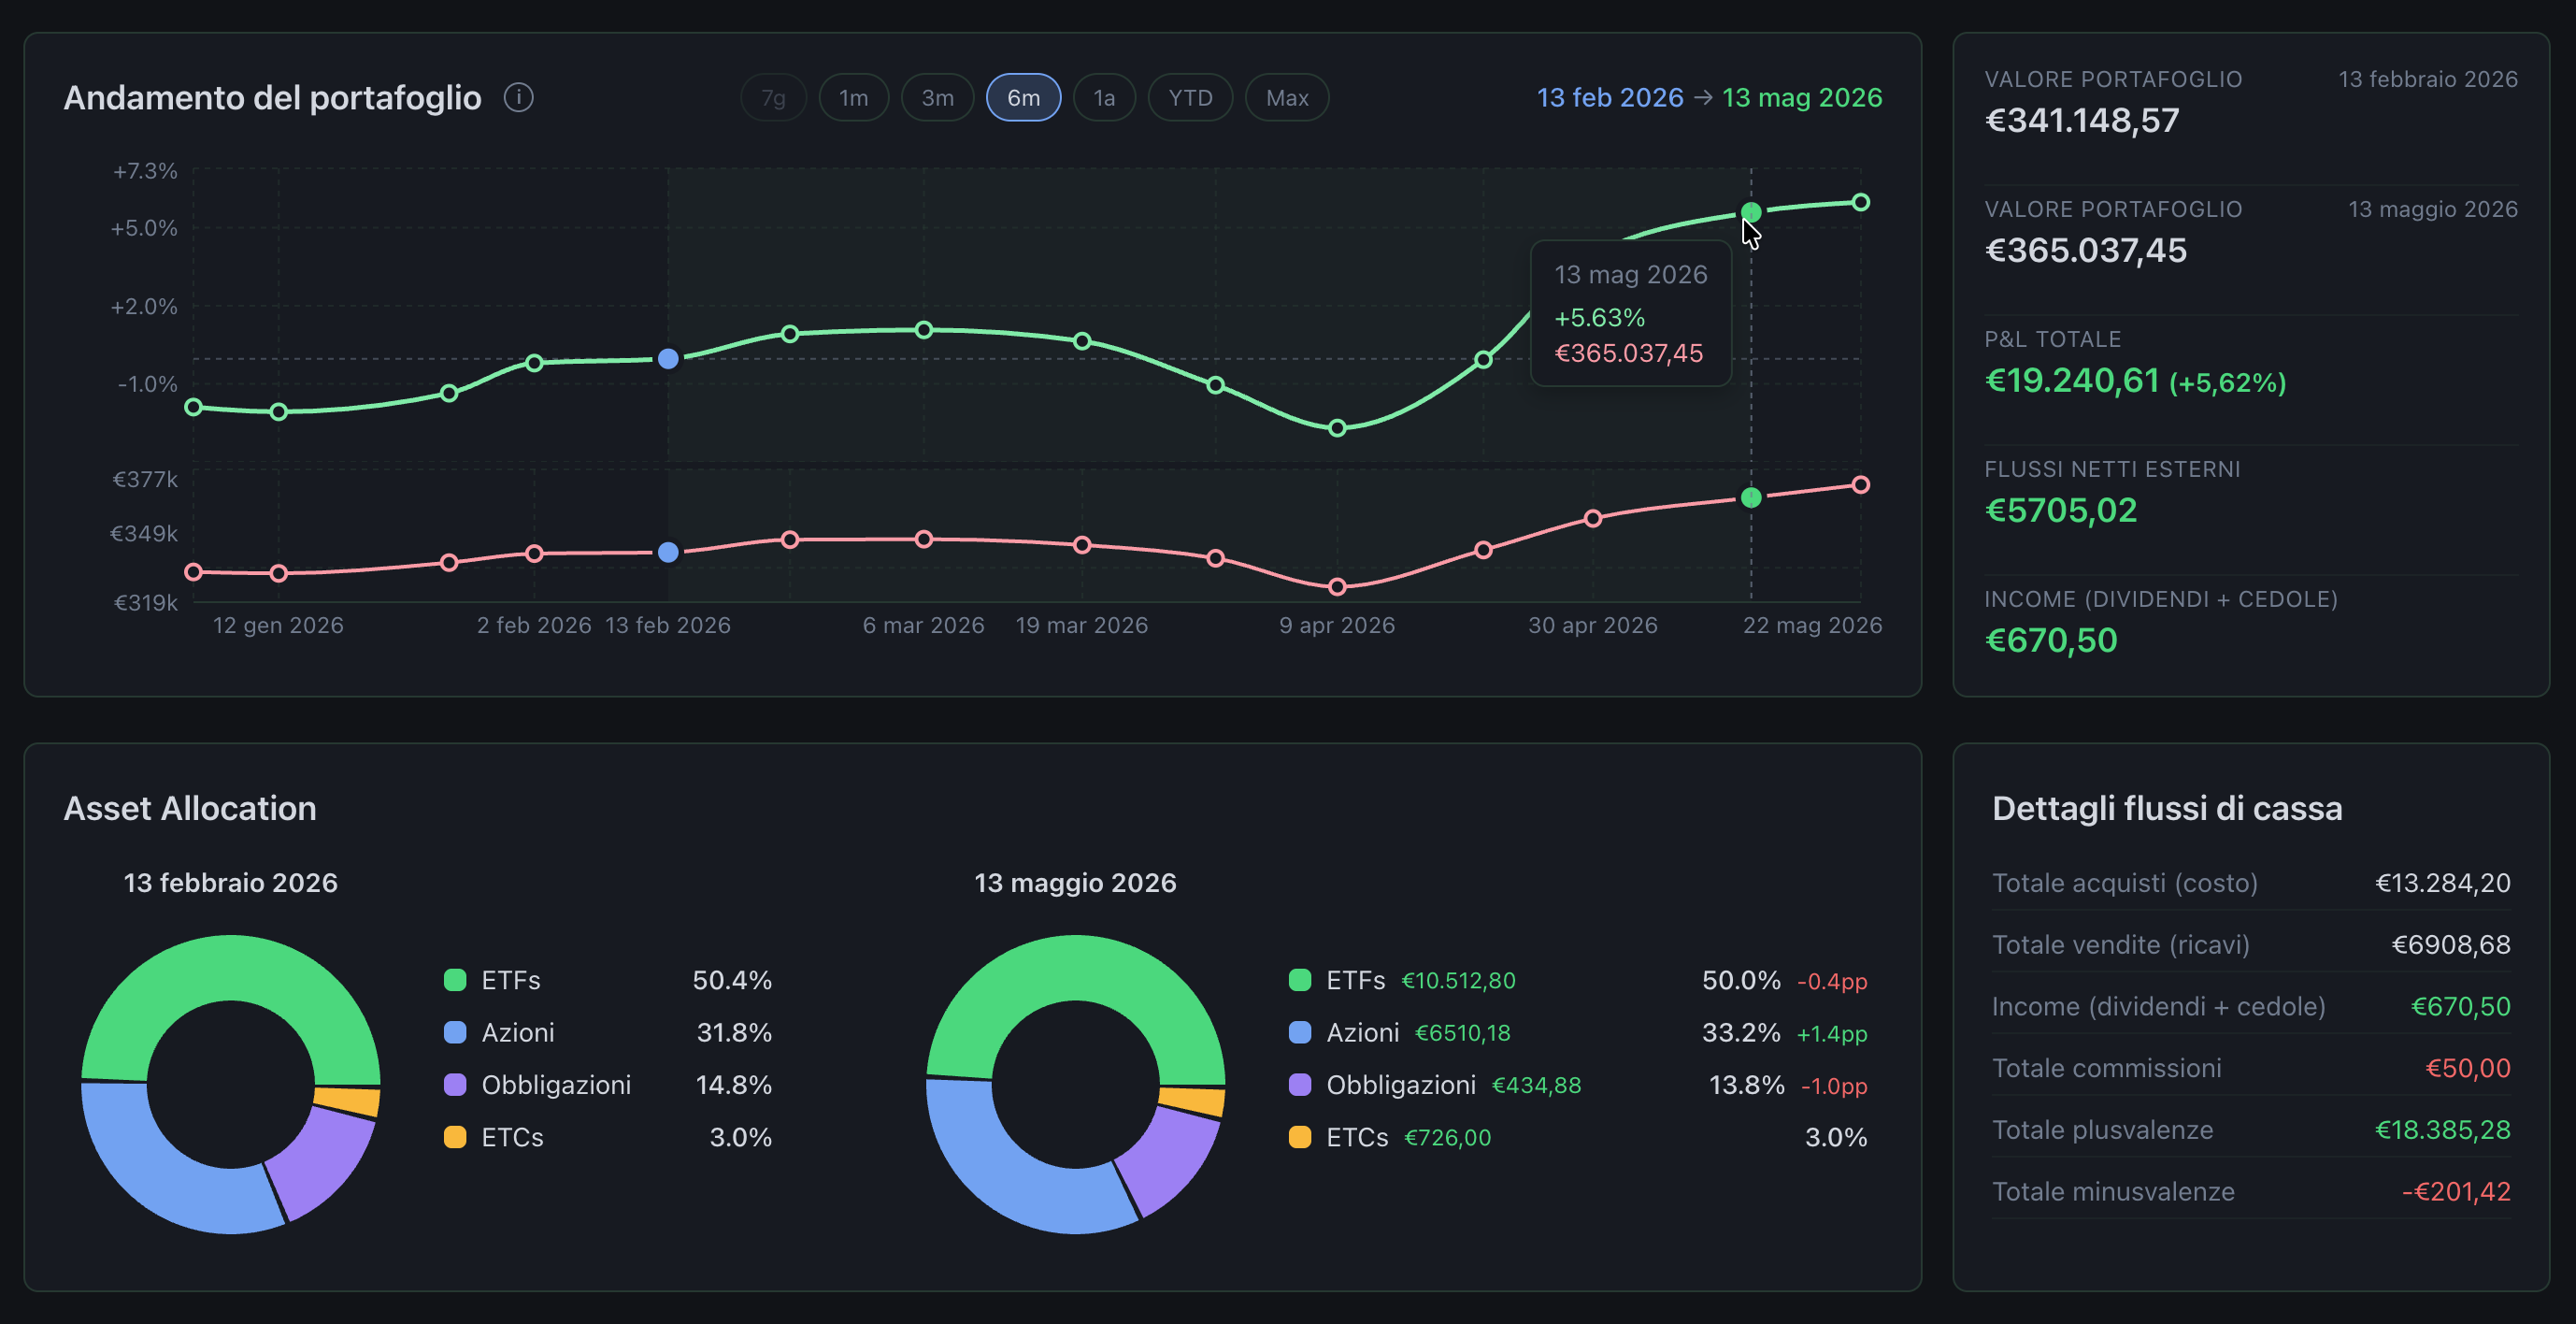The image size is (2576, 1324).
Task: Click the last percent point at 22 mag 2026
Action: point(1860,202)
